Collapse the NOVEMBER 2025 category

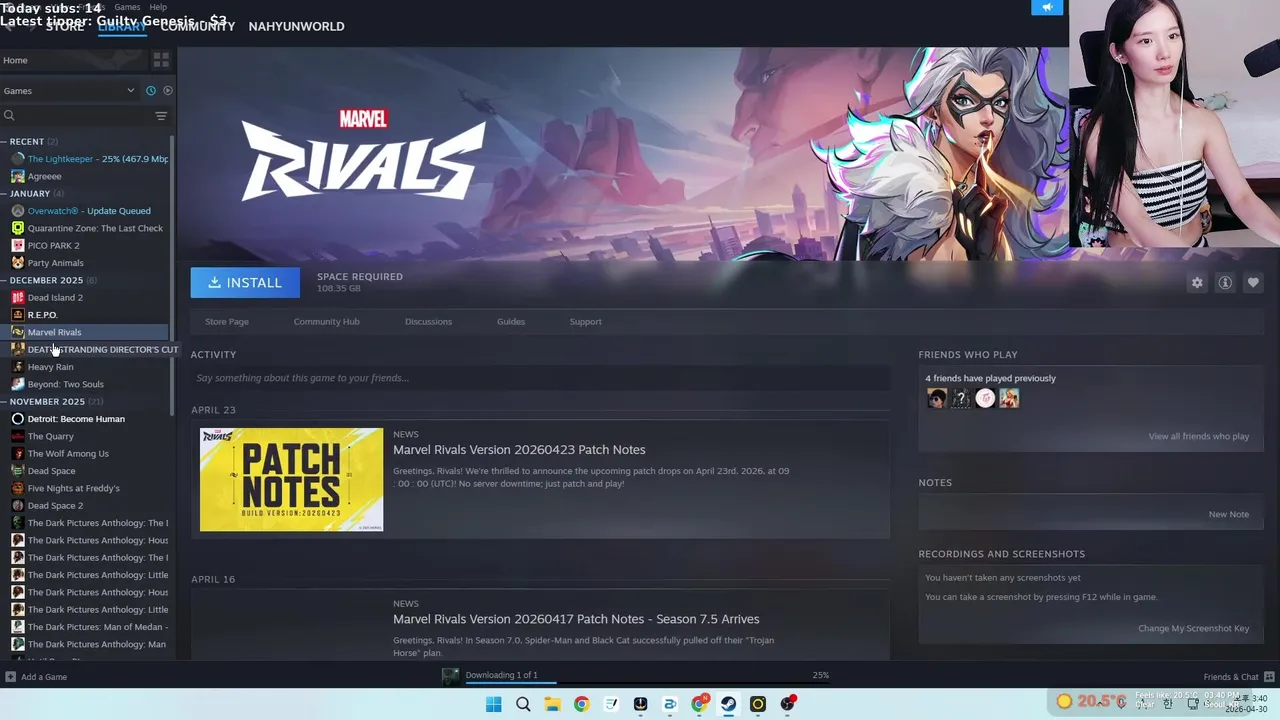(4, 402)
